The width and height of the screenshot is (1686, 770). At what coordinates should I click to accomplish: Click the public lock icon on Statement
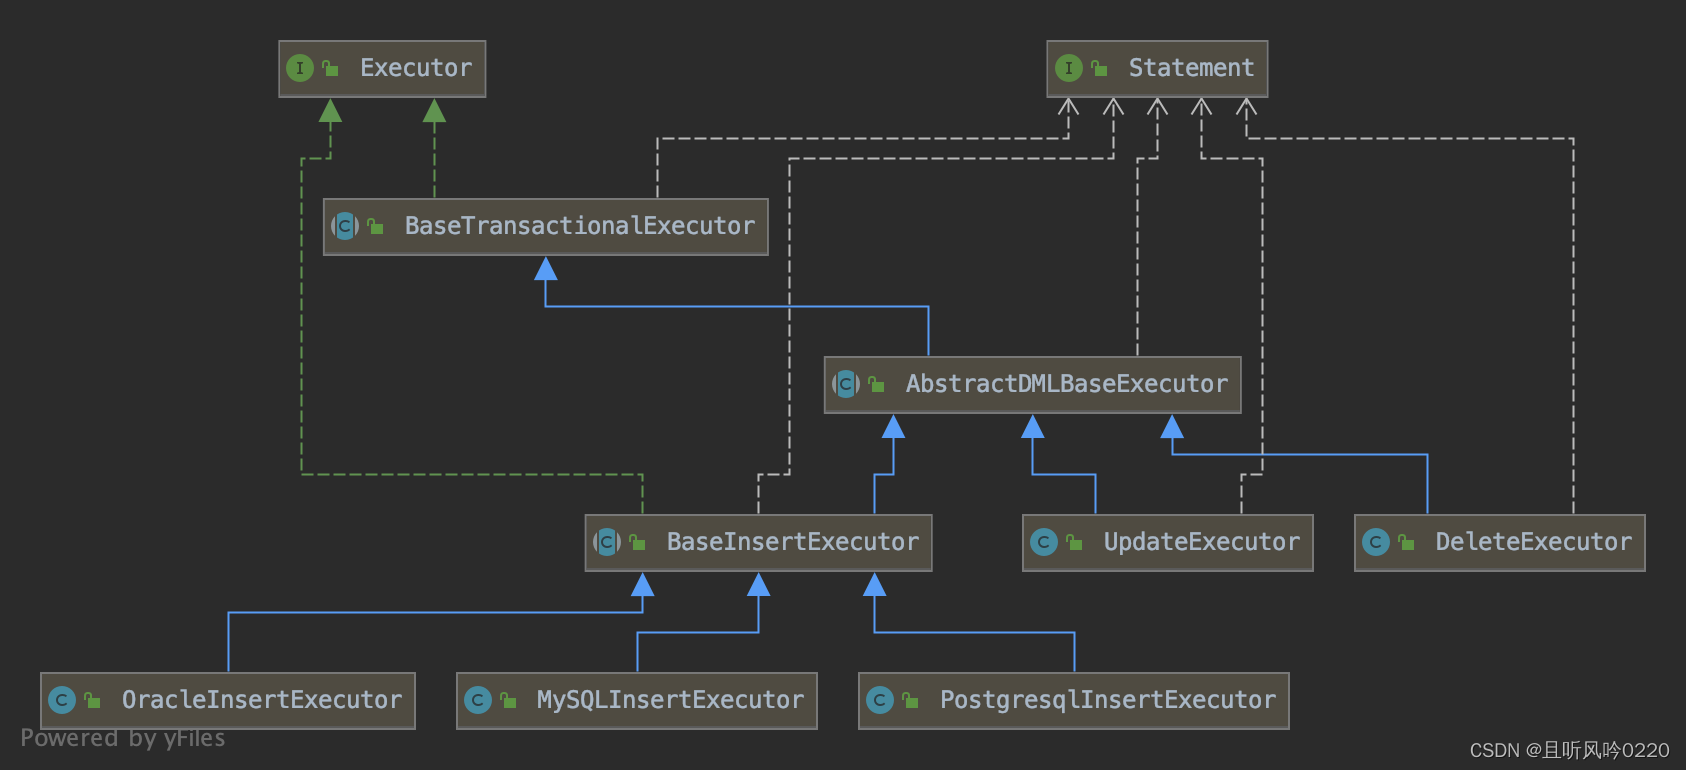[x=1099, y=68]
